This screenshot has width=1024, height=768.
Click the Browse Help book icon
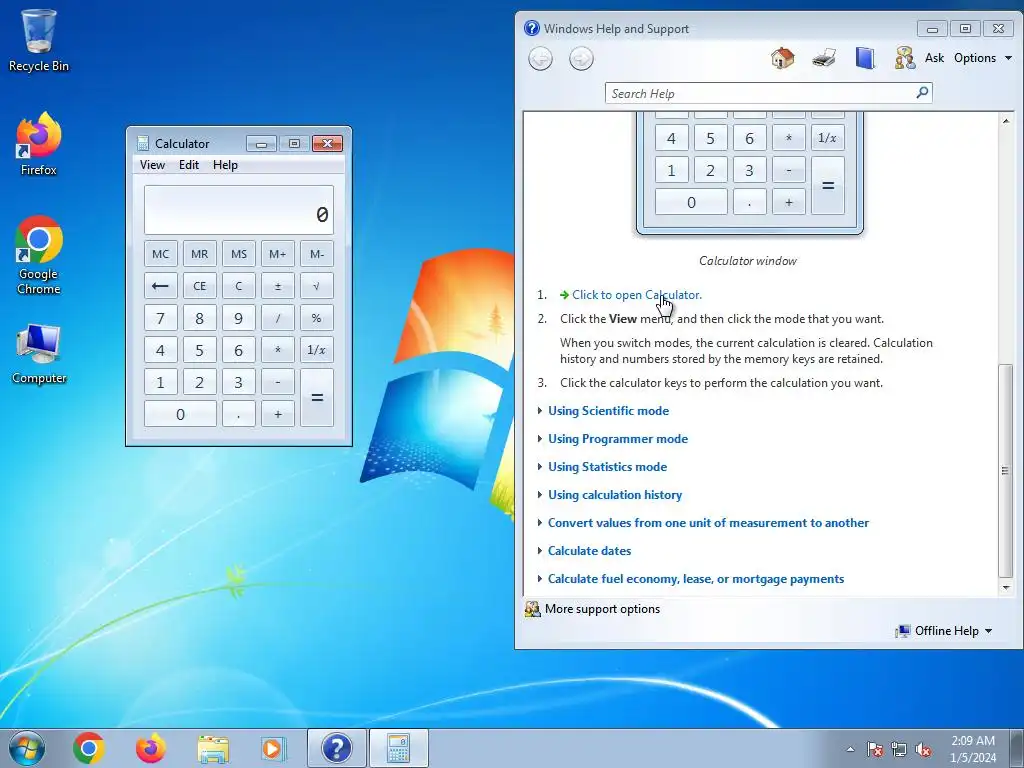[865, 58]
